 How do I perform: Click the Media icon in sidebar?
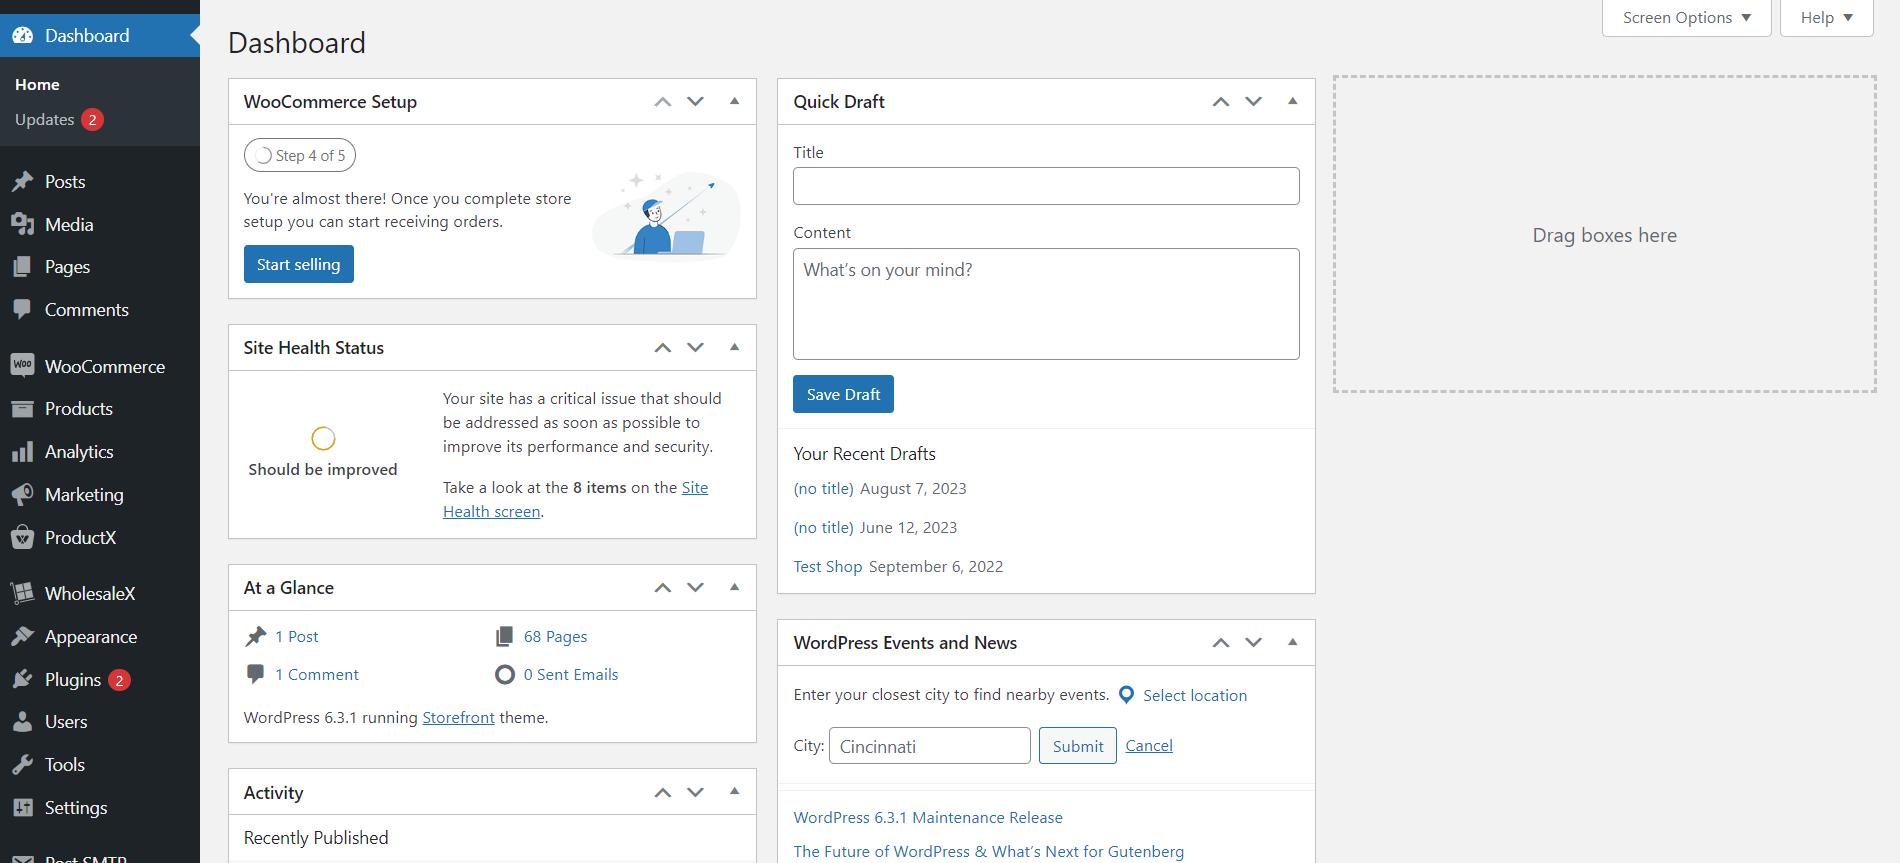pos(23,225)
